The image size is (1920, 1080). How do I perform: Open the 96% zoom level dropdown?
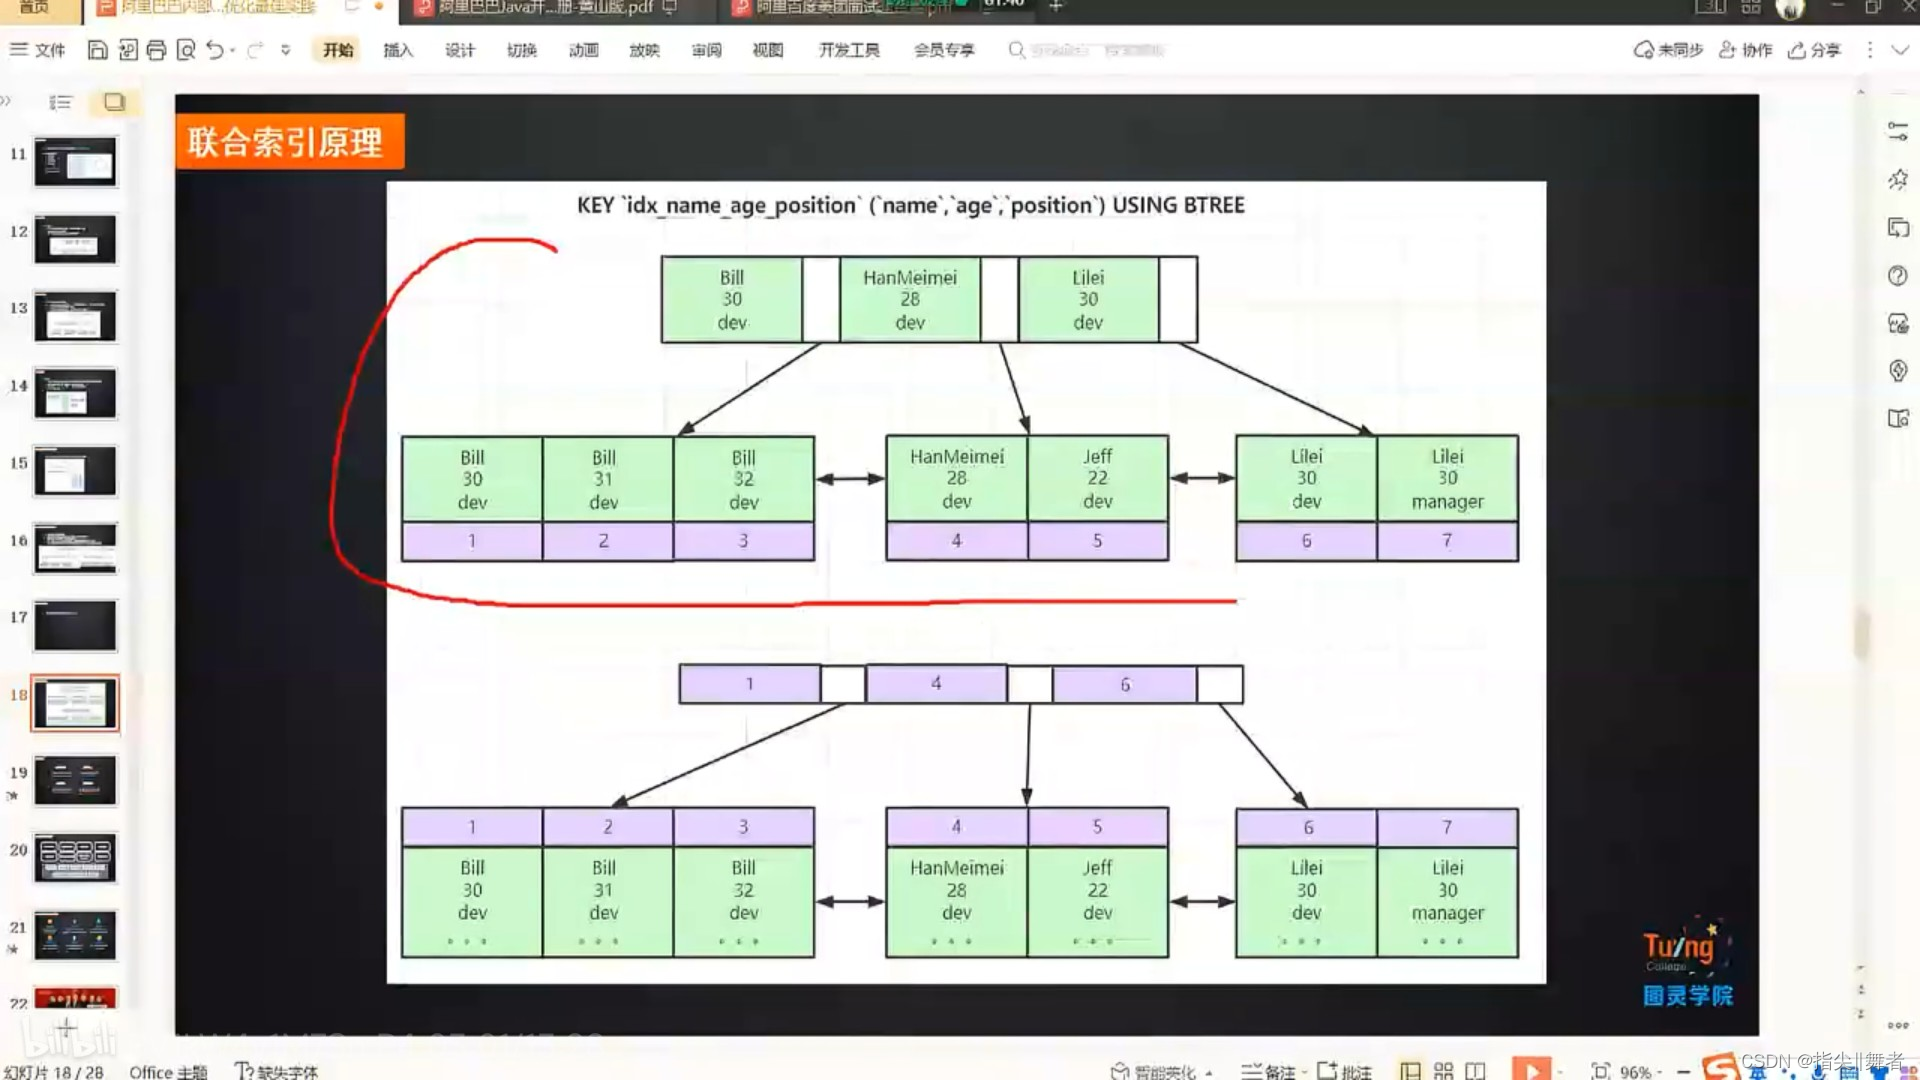[x=1640, y=1071]
